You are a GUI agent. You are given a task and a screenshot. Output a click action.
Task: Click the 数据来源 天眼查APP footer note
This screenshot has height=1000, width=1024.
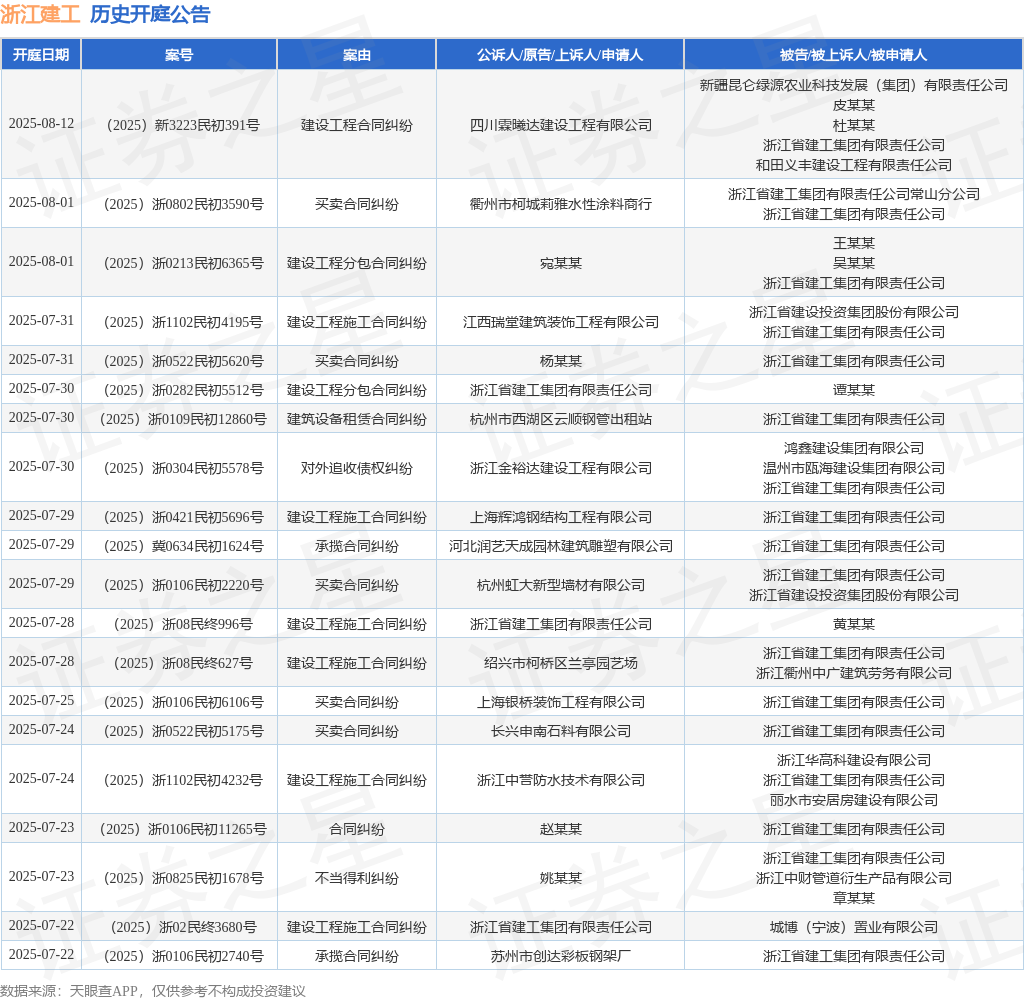coord(153,991)
